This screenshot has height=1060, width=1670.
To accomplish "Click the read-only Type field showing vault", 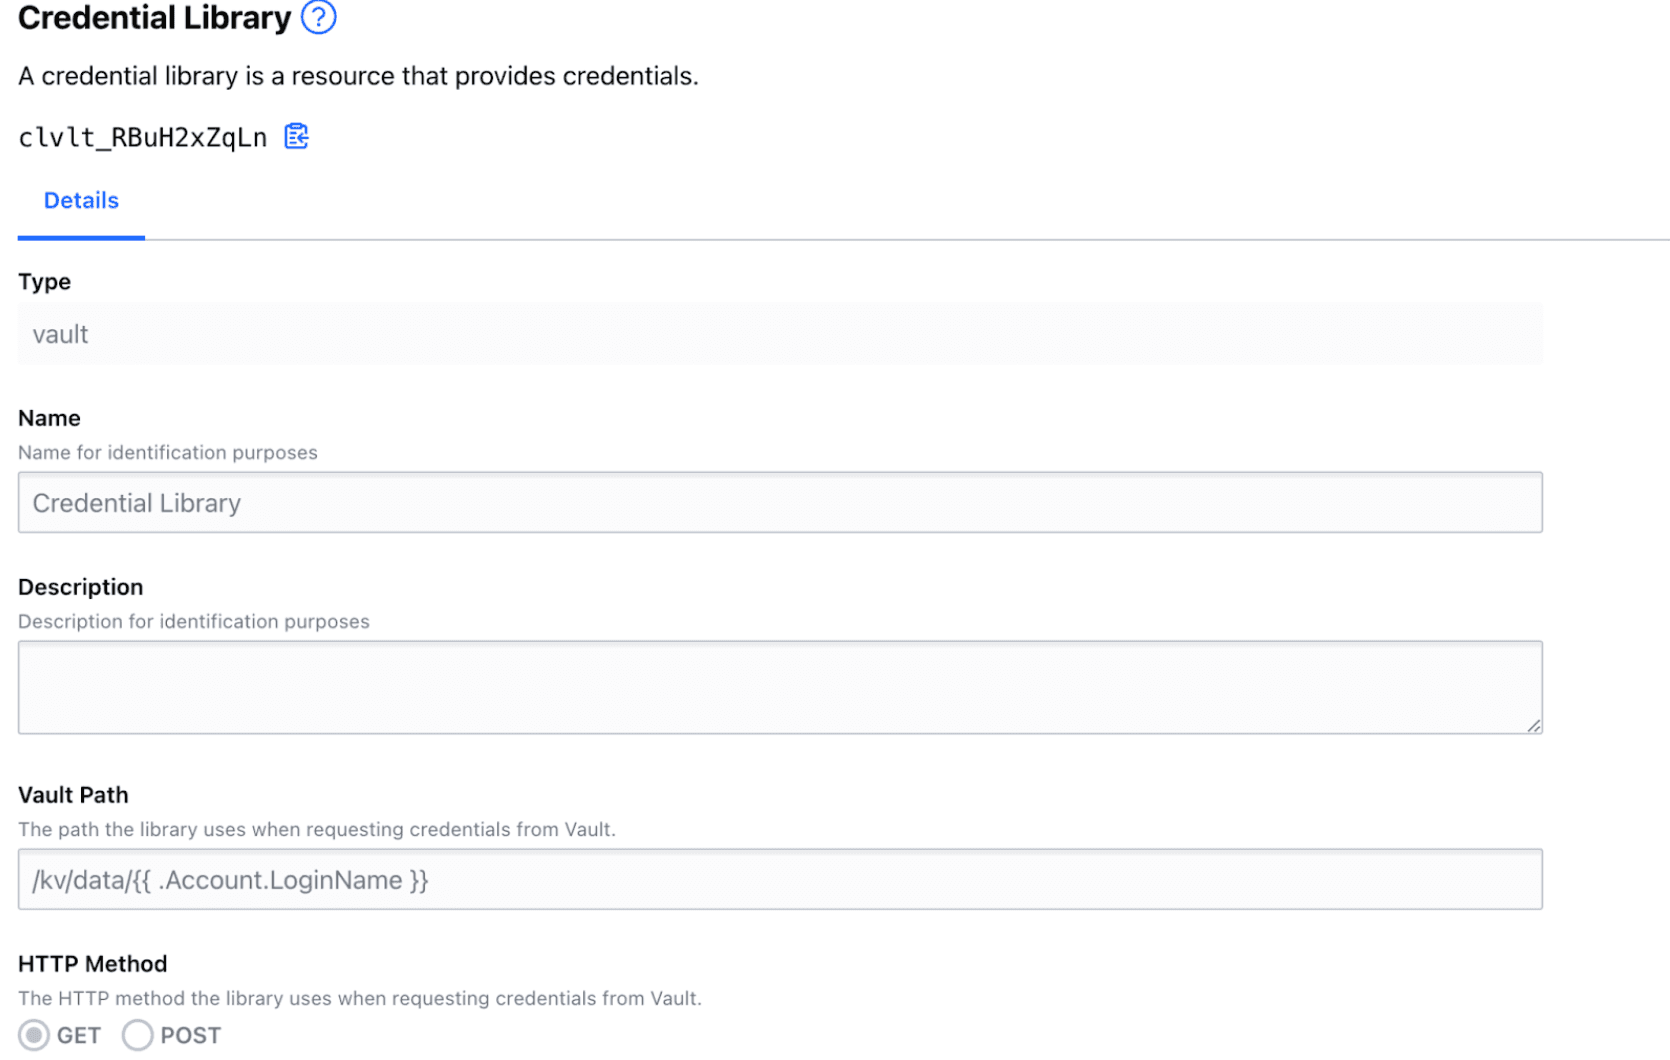I will click(780, 334).
